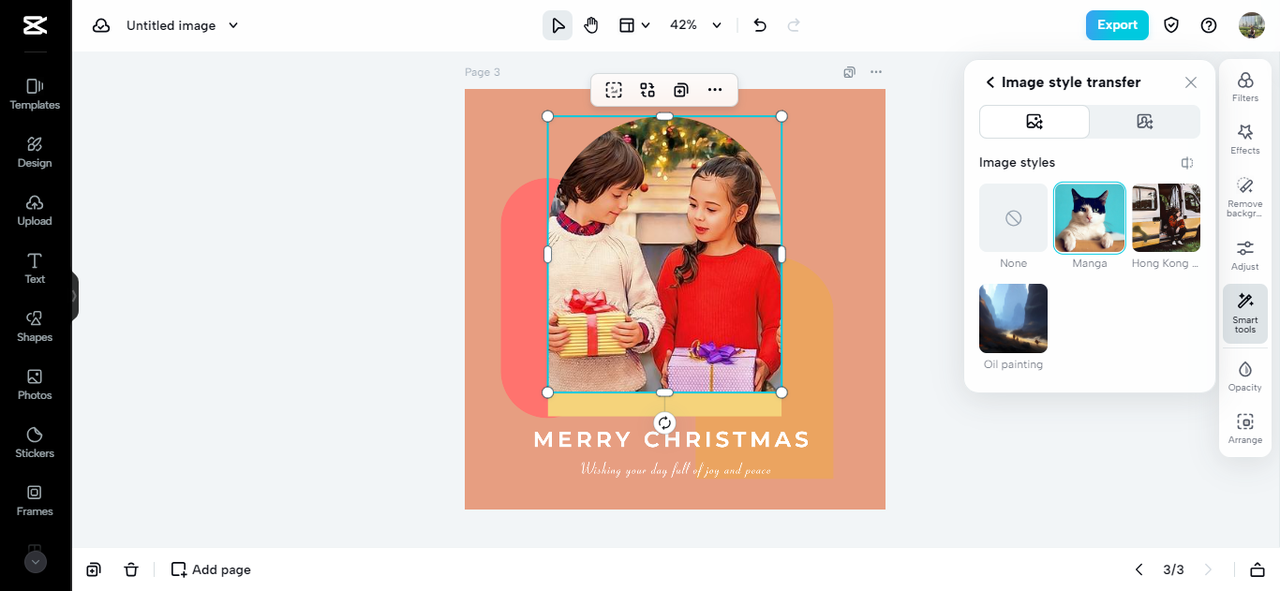The height and width of the screenshot is (591, 1280).
Task: Click the feedback icon beside Image styles
Action: pyautogui.click(x=1187, y=163)
